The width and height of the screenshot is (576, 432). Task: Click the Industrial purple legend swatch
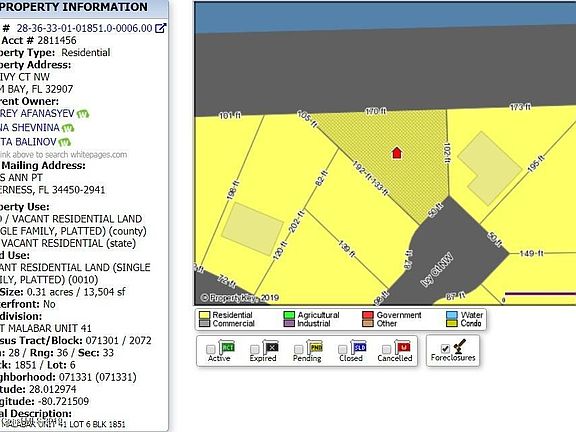[x=289, y=324]
